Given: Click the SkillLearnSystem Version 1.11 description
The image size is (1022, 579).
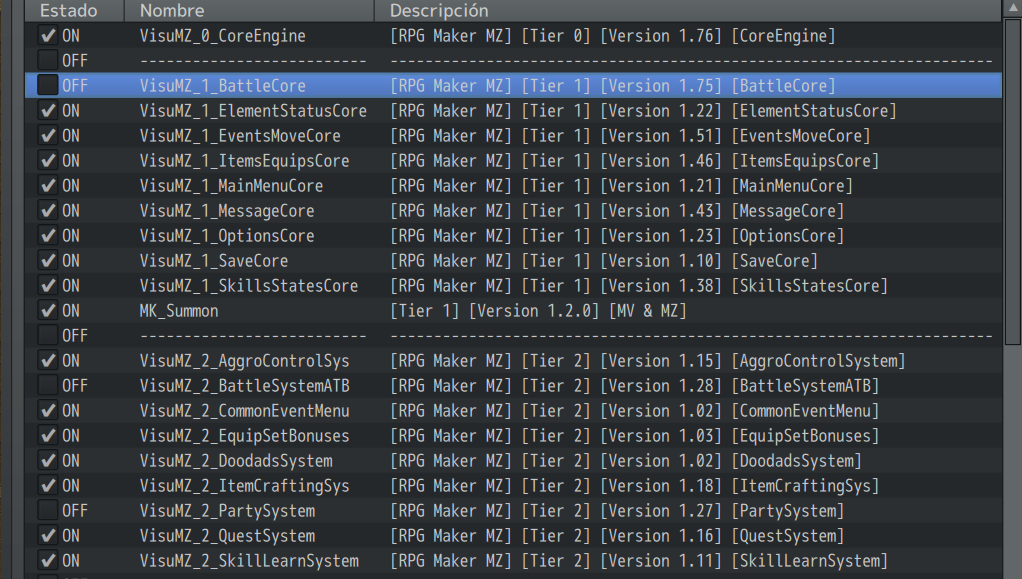Looking at the screenshot, I should pyautogui.click(x=639, y=561).
